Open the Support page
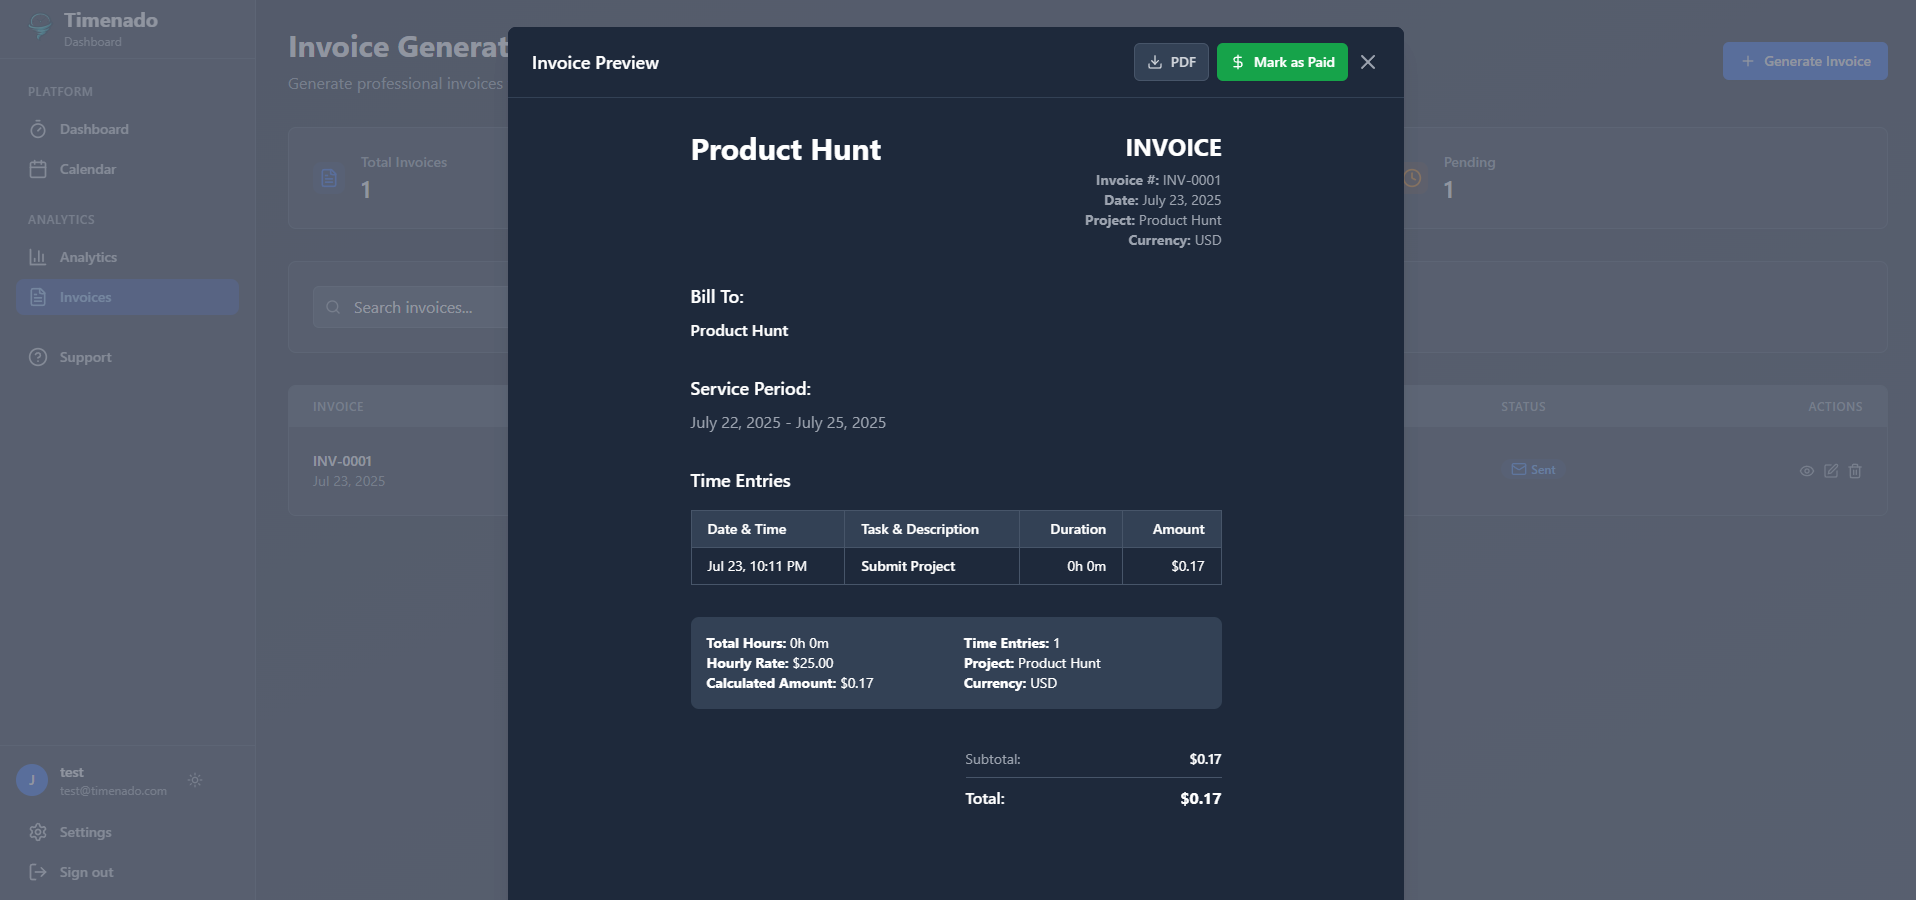This screenshot has height=900, width=1916. pyautogui.click(x=127, y=357)
